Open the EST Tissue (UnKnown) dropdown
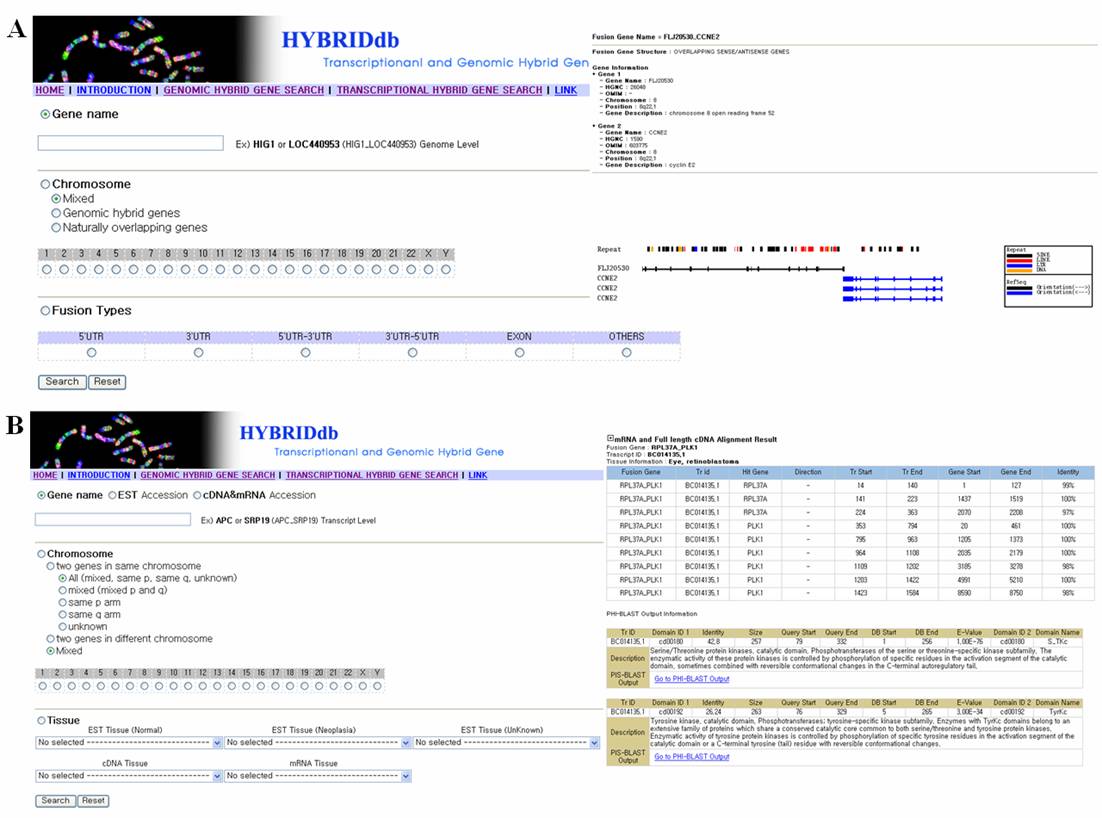Image resolution: width=1102 pixels, height=818 pixels. point(507,742)
